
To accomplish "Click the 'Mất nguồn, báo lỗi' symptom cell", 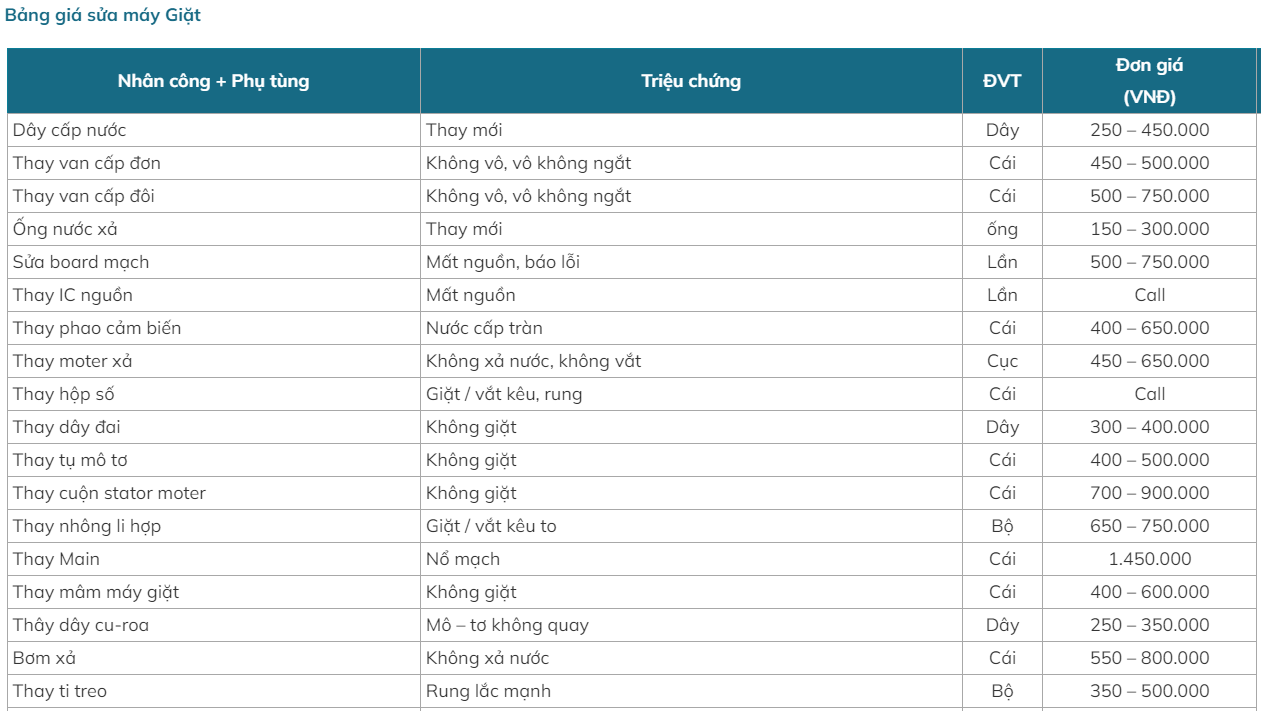I will [503, 262].
